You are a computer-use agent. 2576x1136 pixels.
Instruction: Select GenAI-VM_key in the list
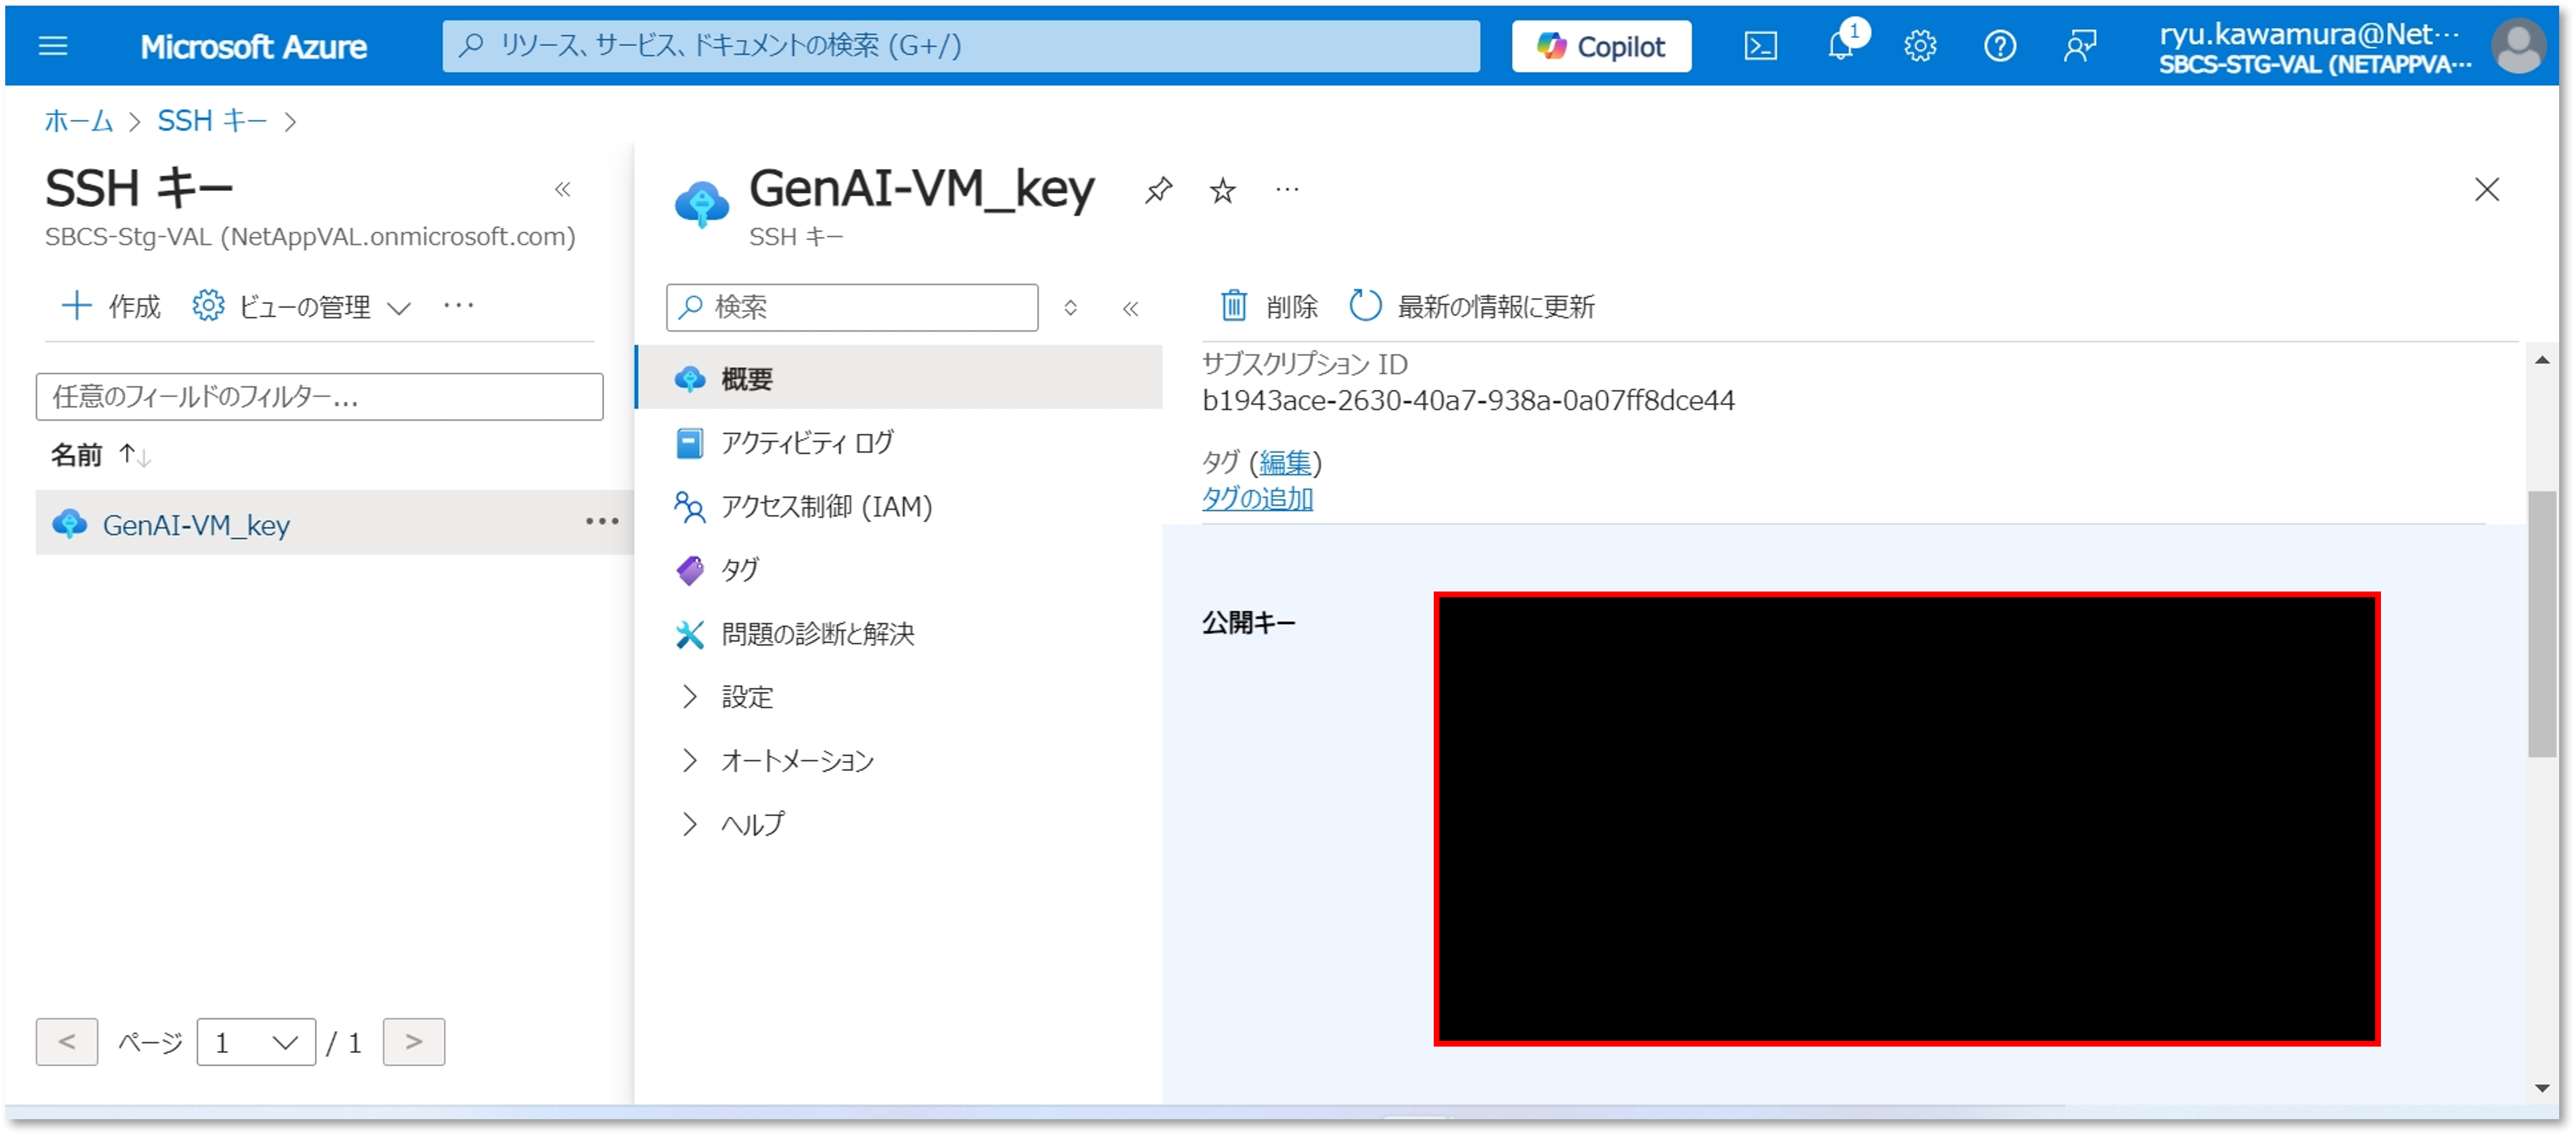[x=196, y=525]
